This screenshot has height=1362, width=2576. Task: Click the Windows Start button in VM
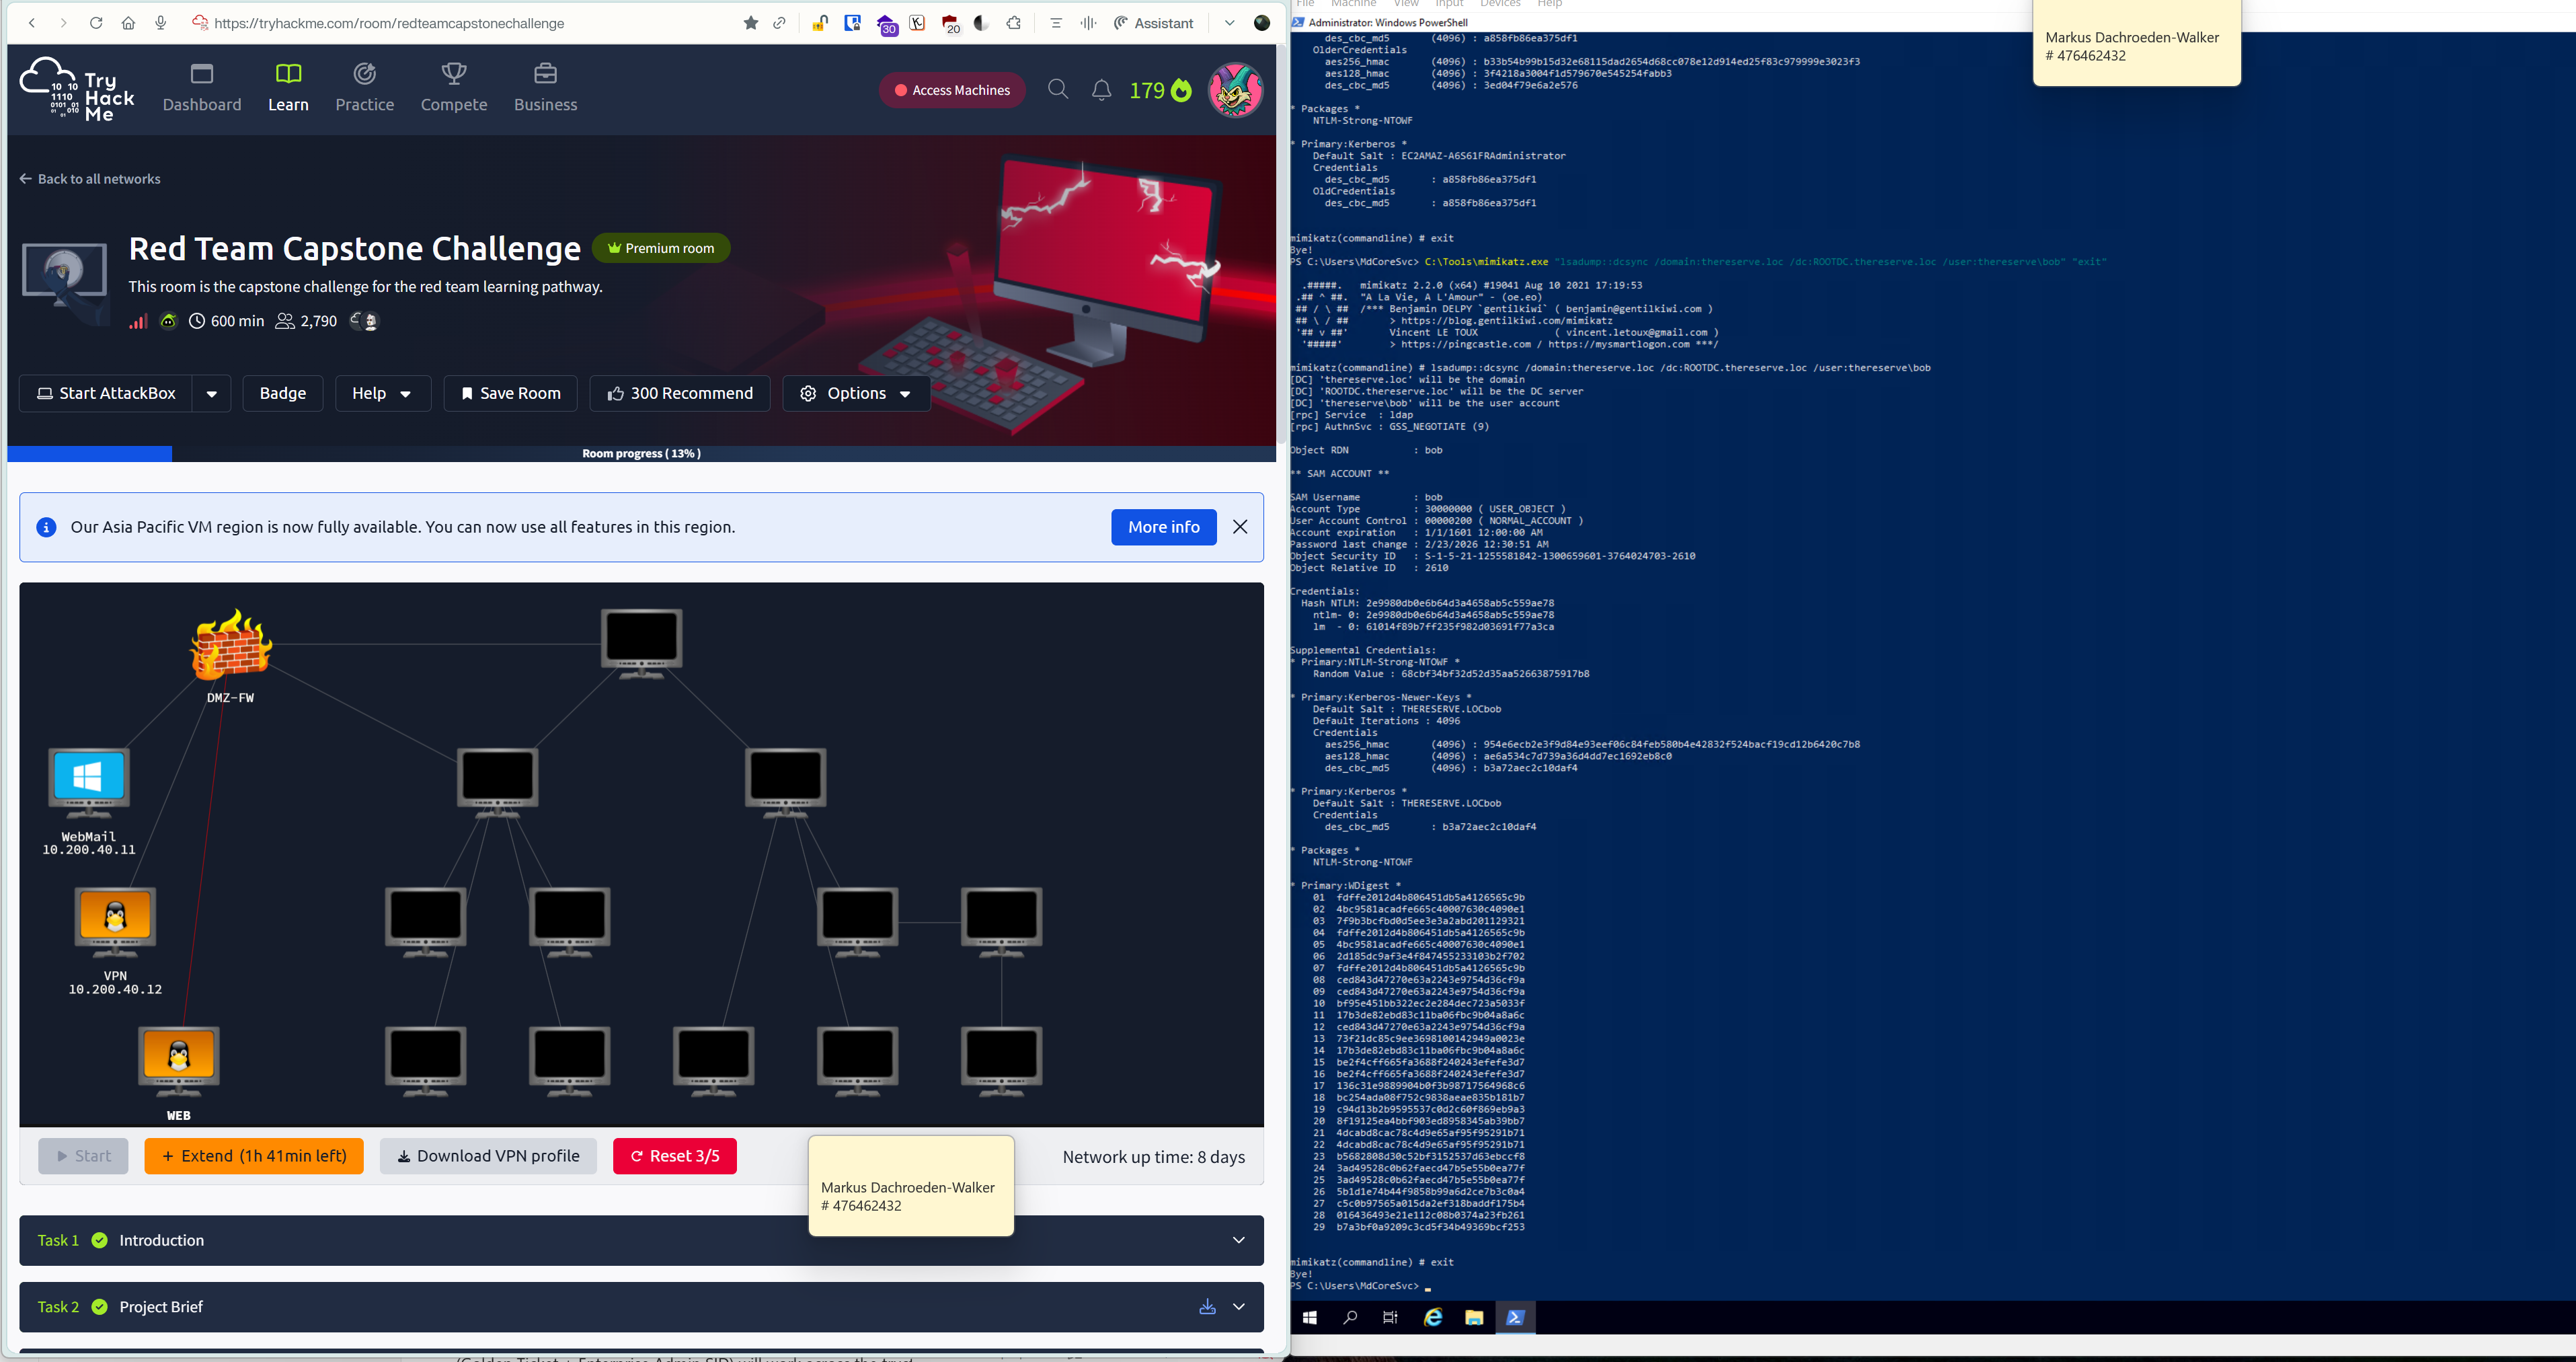pos(1309,1317)
